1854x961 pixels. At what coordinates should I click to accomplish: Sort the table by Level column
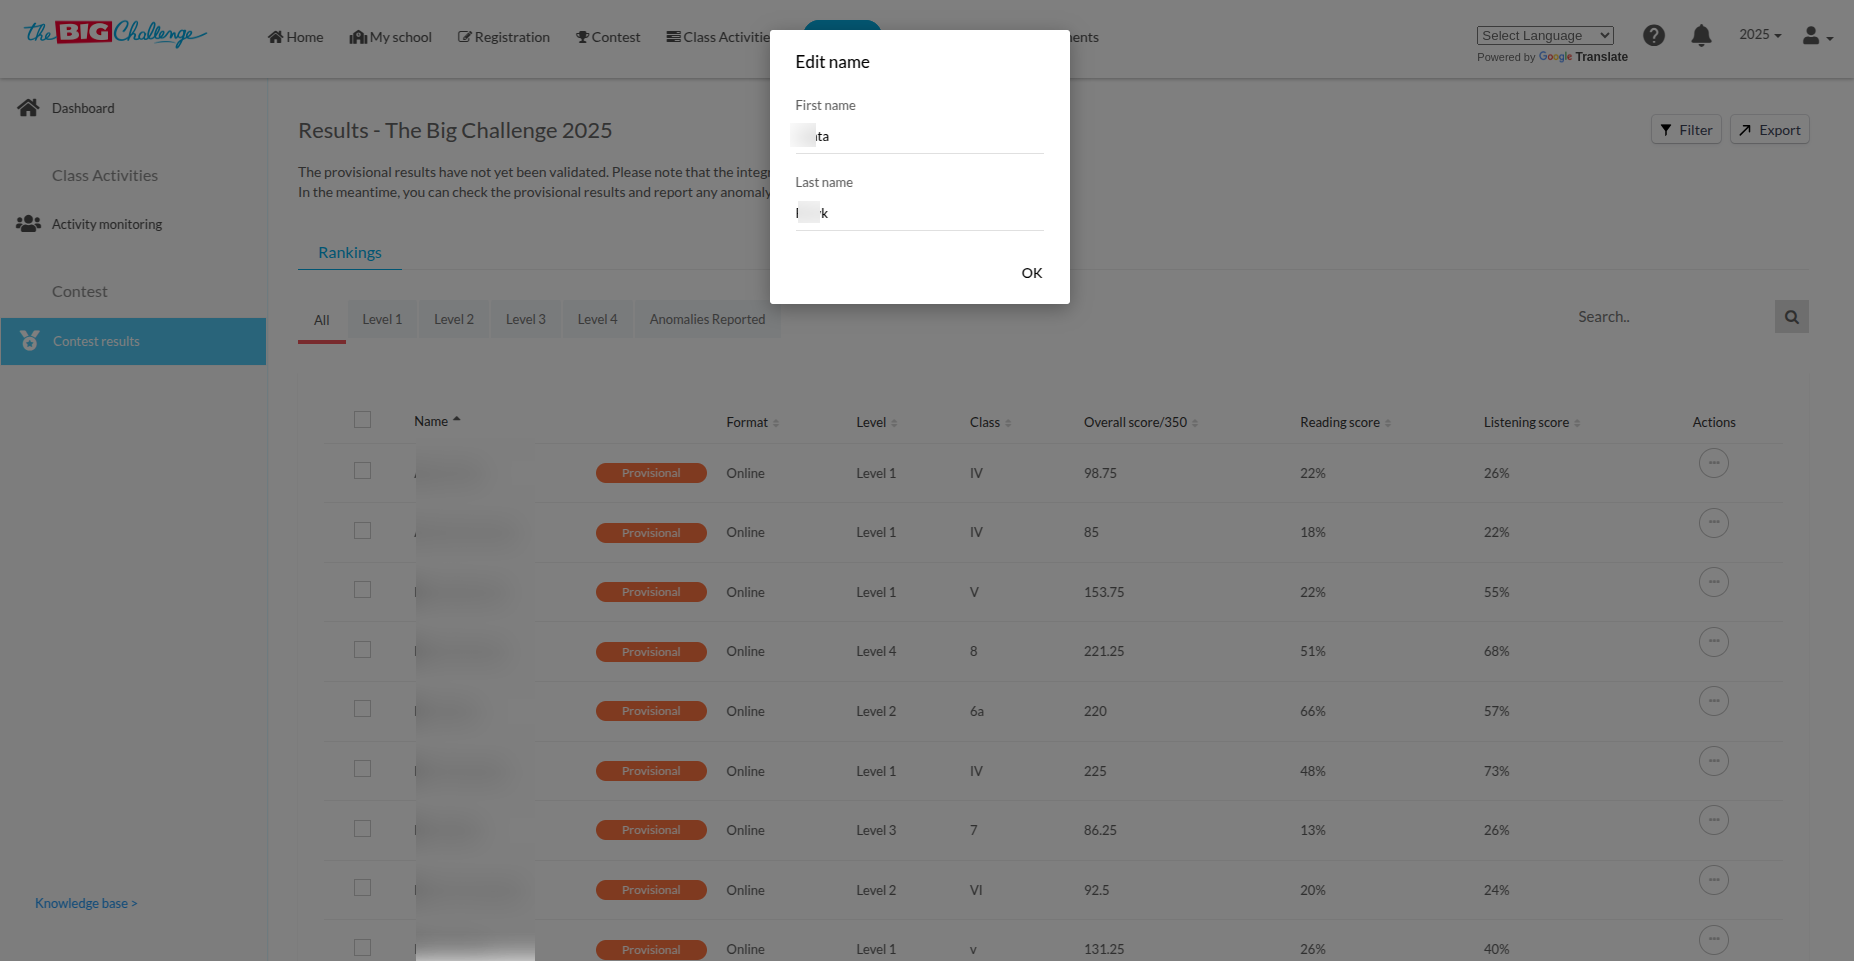(876, 422)
